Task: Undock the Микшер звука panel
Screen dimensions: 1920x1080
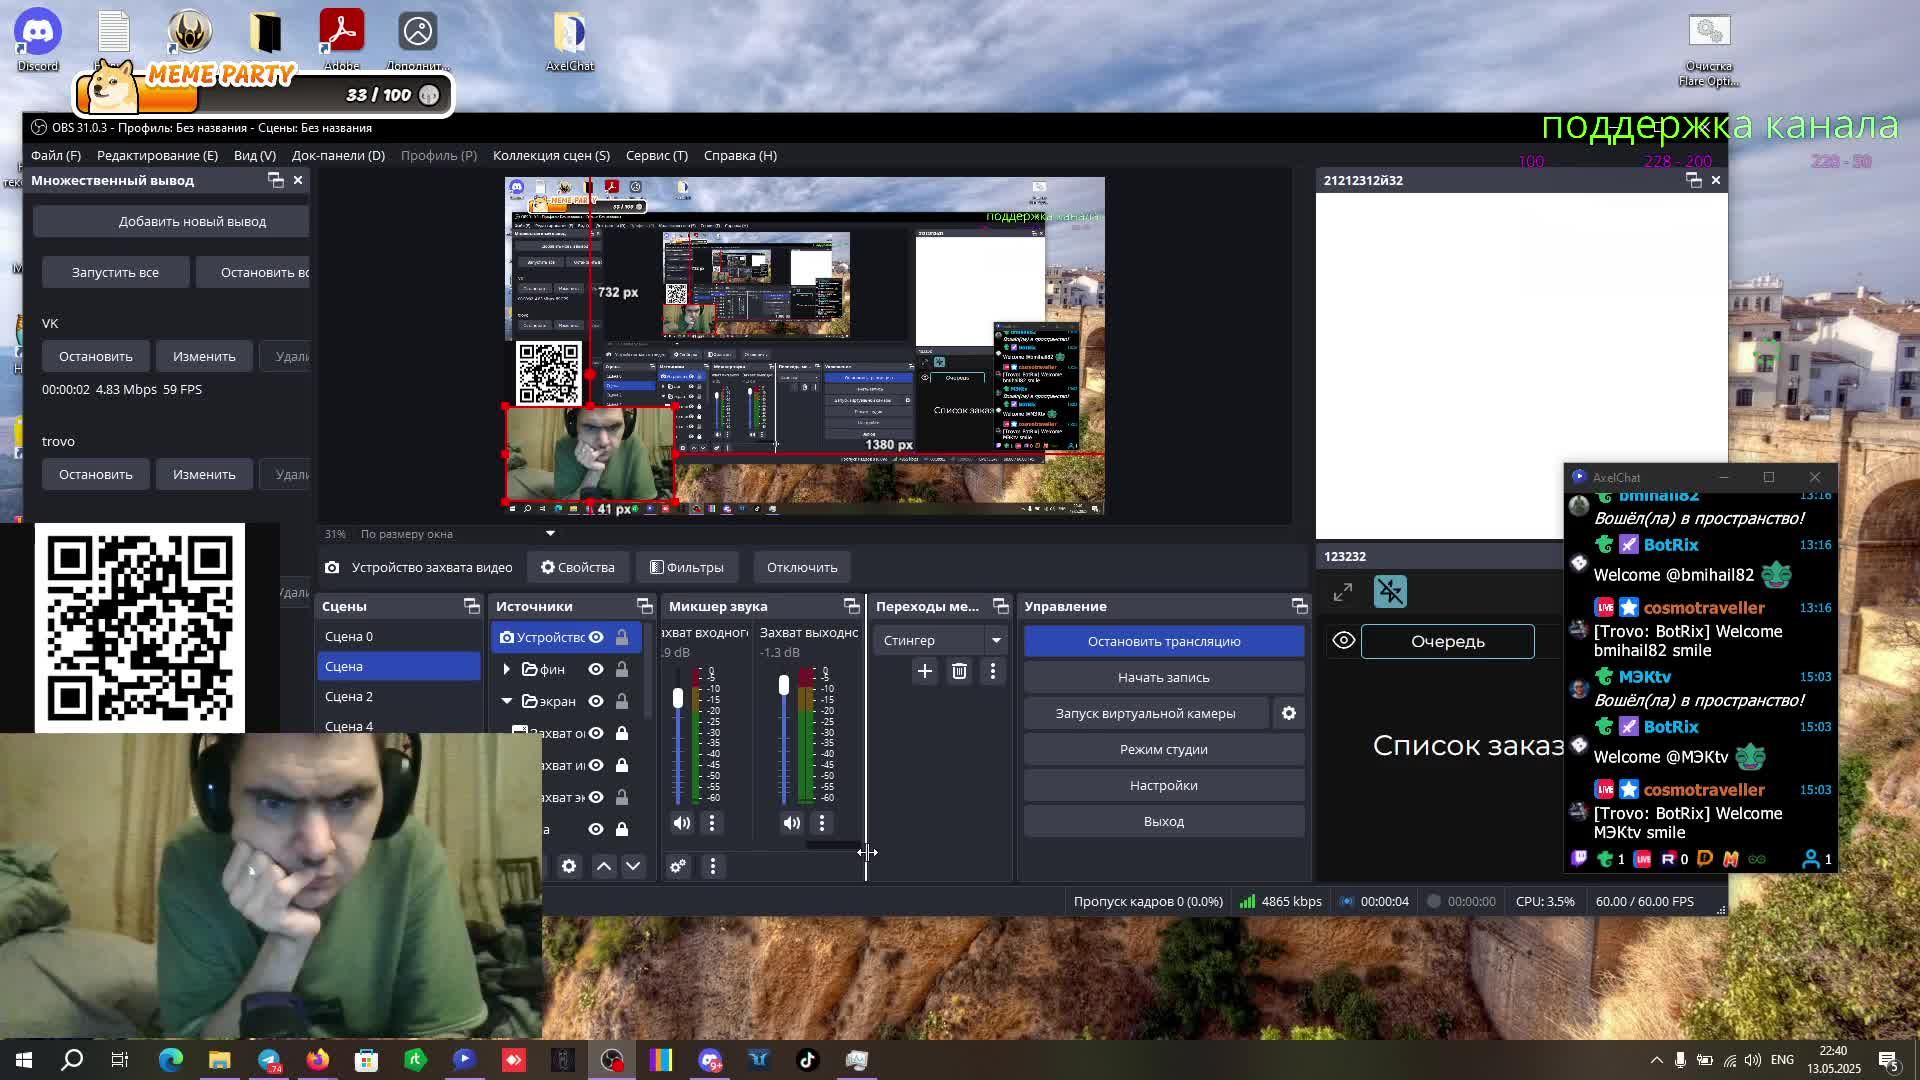Action: click(851, 606)
